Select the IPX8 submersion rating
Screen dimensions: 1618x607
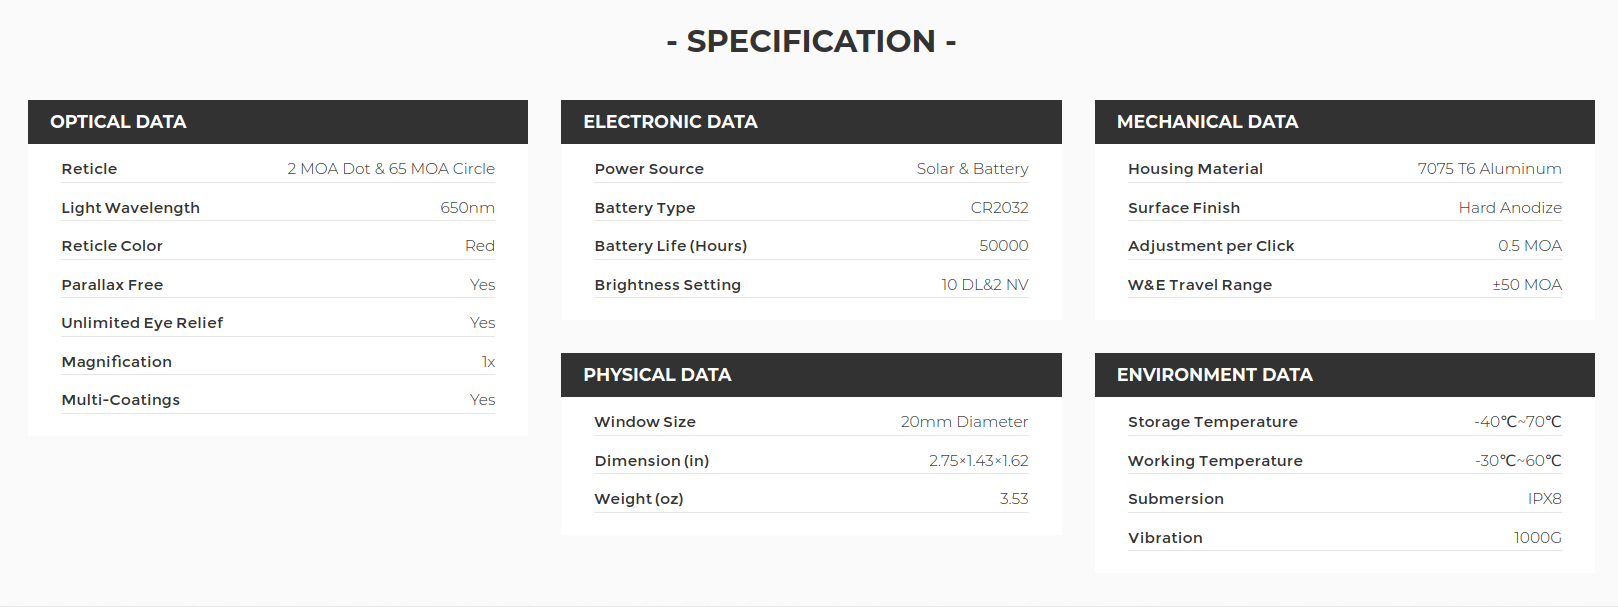[1544, 499]
